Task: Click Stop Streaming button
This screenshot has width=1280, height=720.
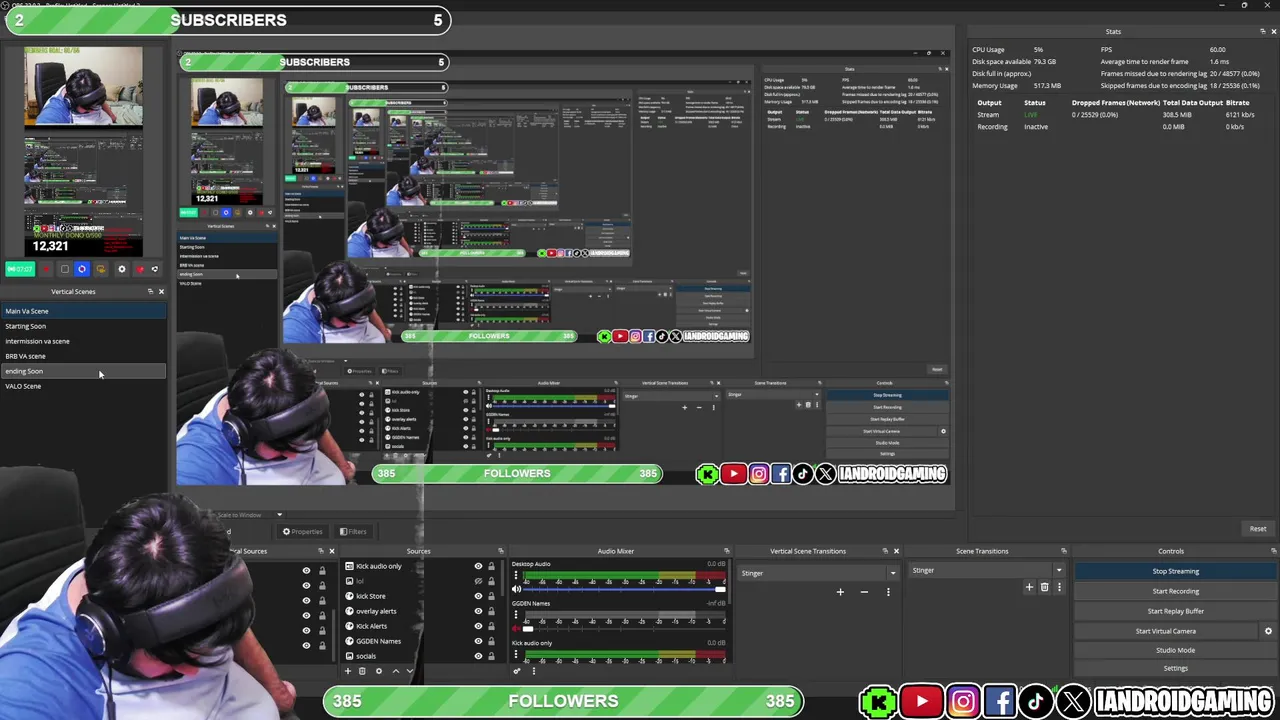Action: click(1176, 571)
